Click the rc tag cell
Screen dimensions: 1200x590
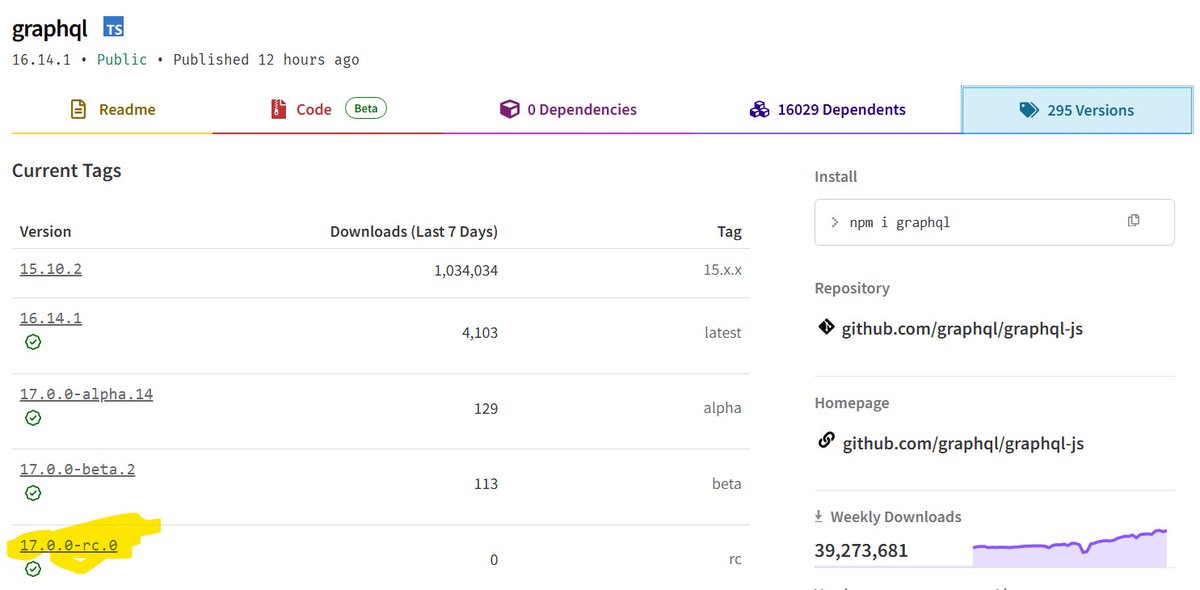click(x=735, y=560)
